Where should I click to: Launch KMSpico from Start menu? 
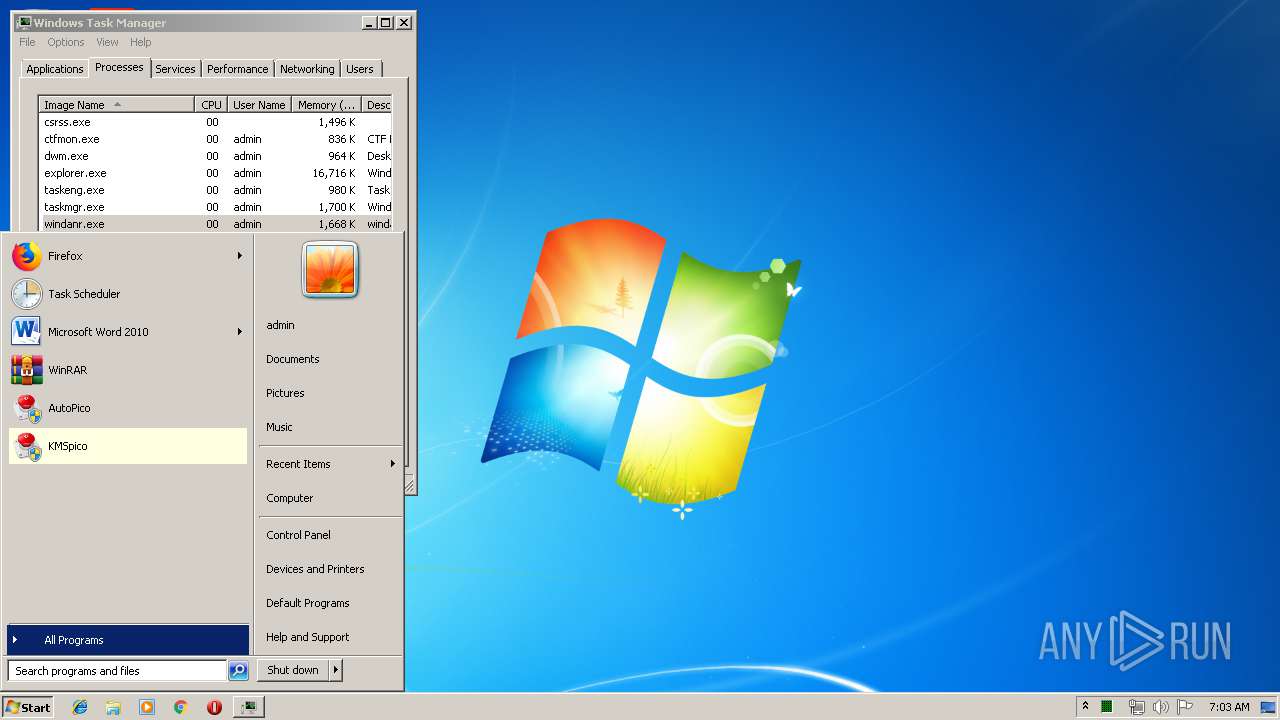[x=127, y=446]
